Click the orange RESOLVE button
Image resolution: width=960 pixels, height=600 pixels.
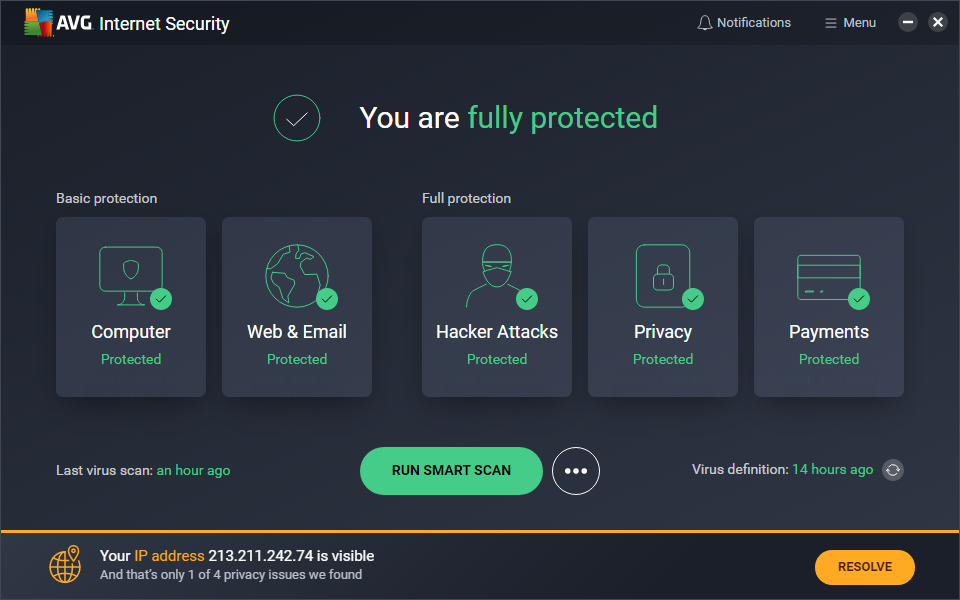click(864, 567)
